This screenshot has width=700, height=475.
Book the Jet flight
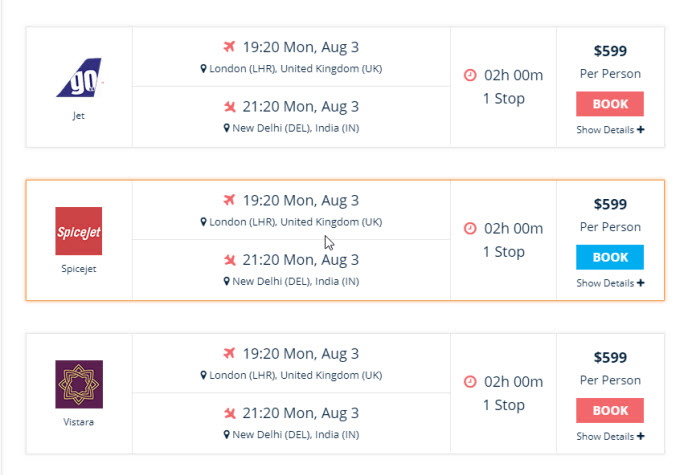[x=610, y=104]
